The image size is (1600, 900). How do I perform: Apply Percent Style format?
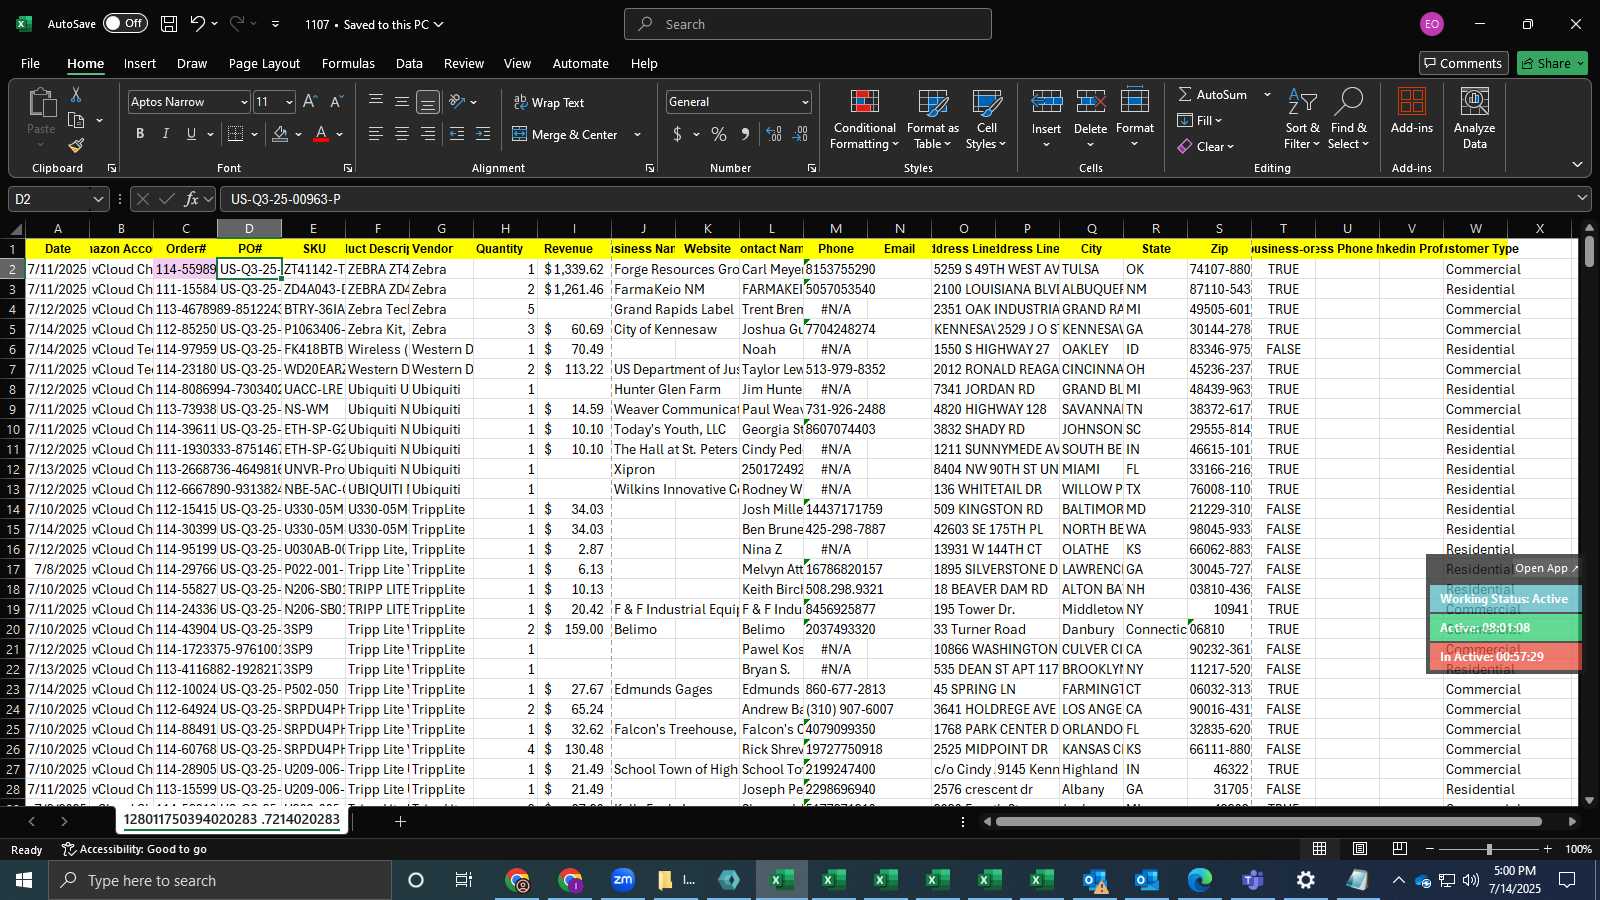click(x=719, y=134)
